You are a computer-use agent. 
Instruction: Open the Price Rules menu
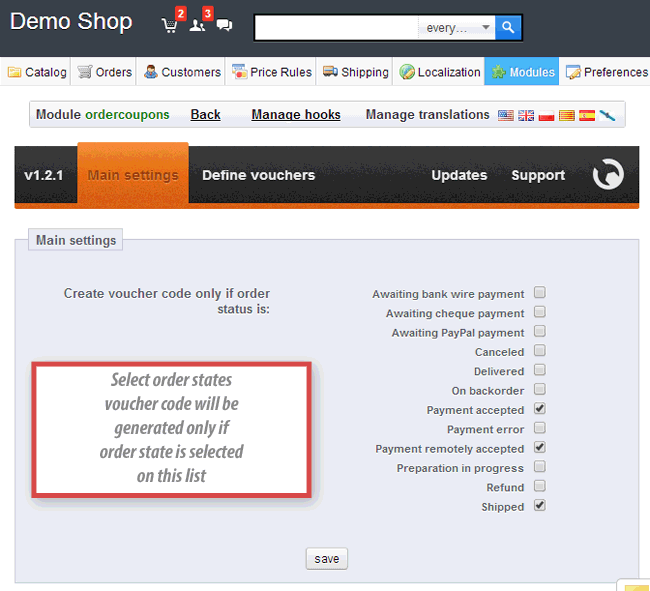tap(272, 72)
